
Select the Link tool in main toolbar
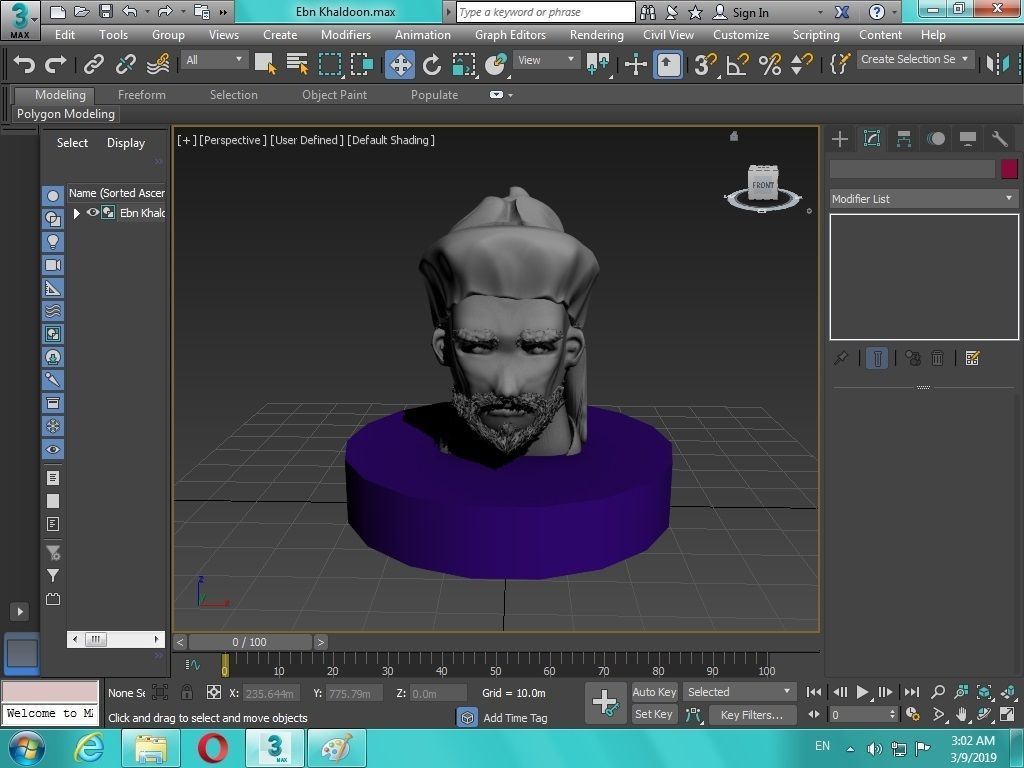pos(94,64)
